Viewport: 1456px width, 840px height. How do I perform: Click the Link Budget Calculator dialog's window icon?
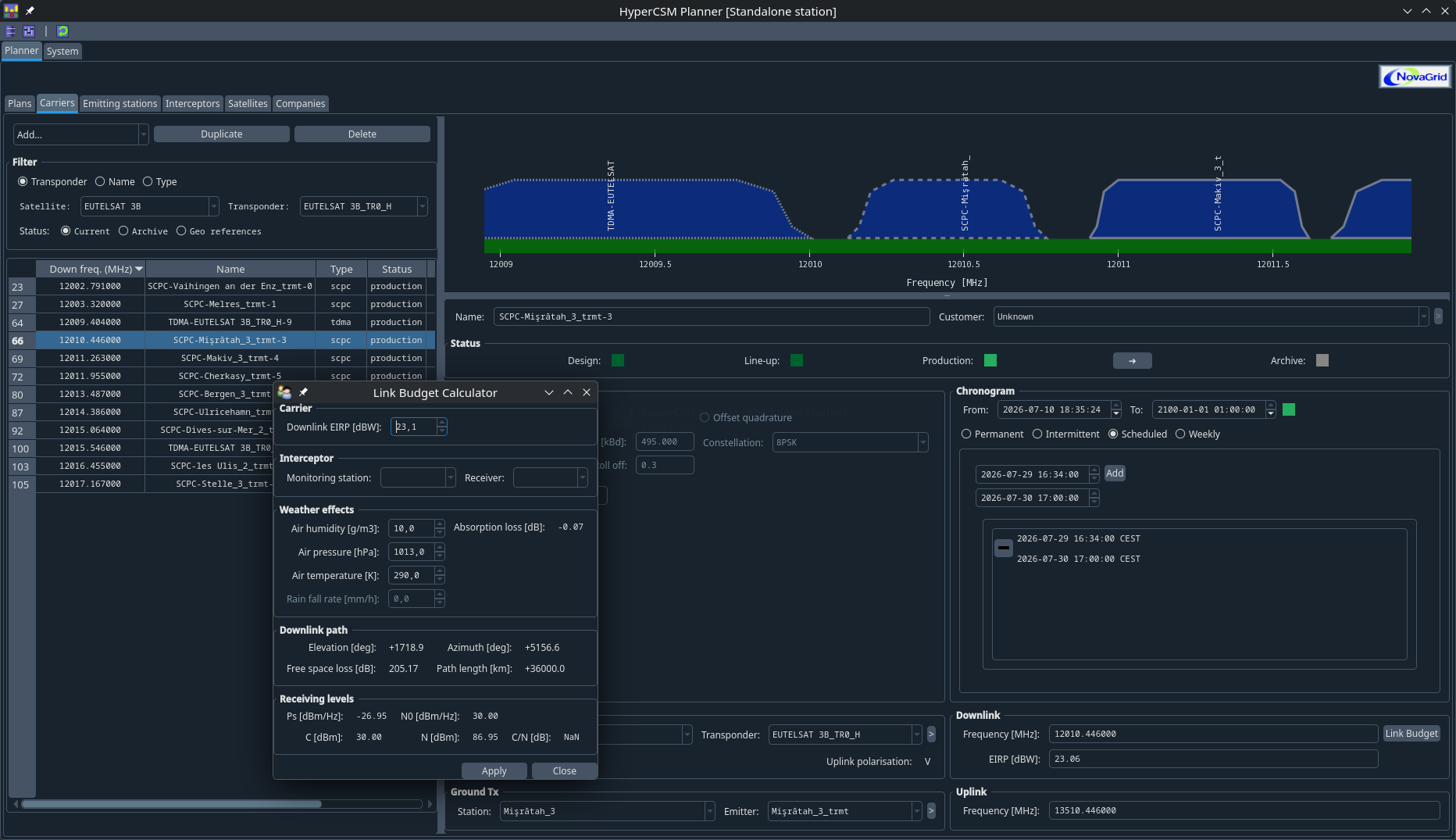[x=285, y=393]
